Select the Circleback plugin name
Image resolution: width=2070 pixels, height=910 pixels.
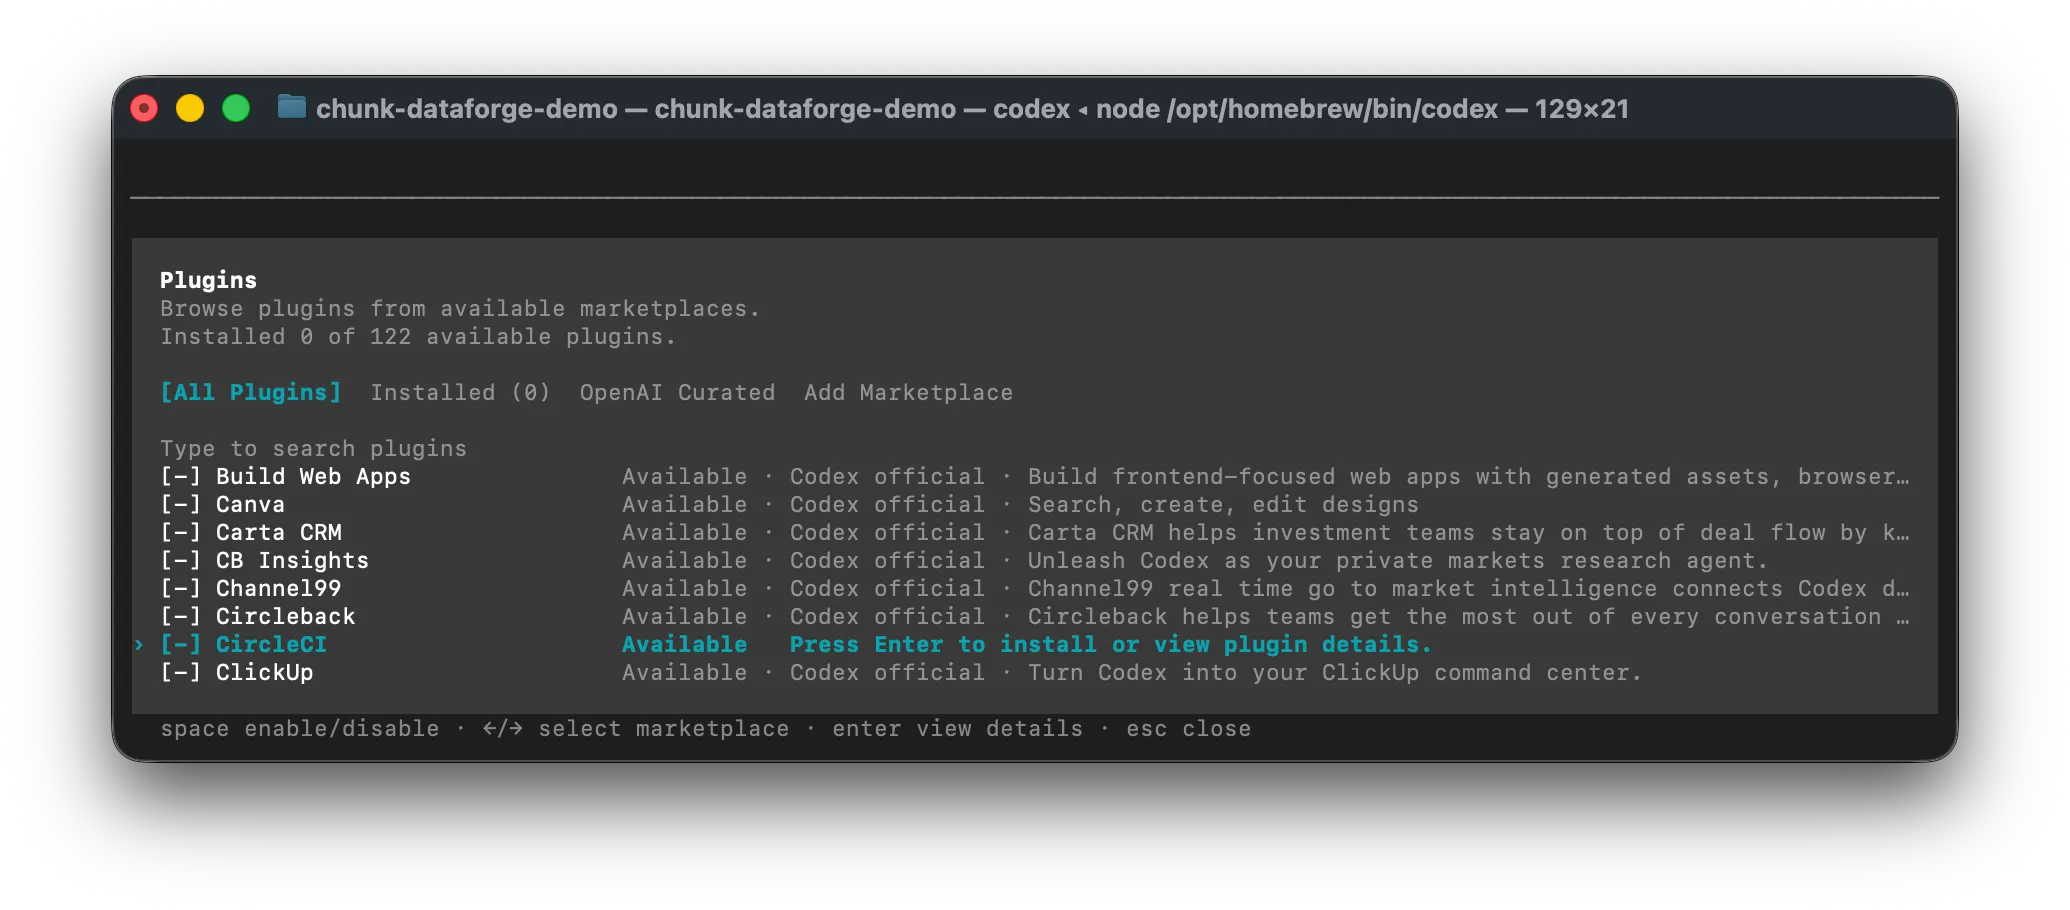pyautogui.click(x=285, y=617)
